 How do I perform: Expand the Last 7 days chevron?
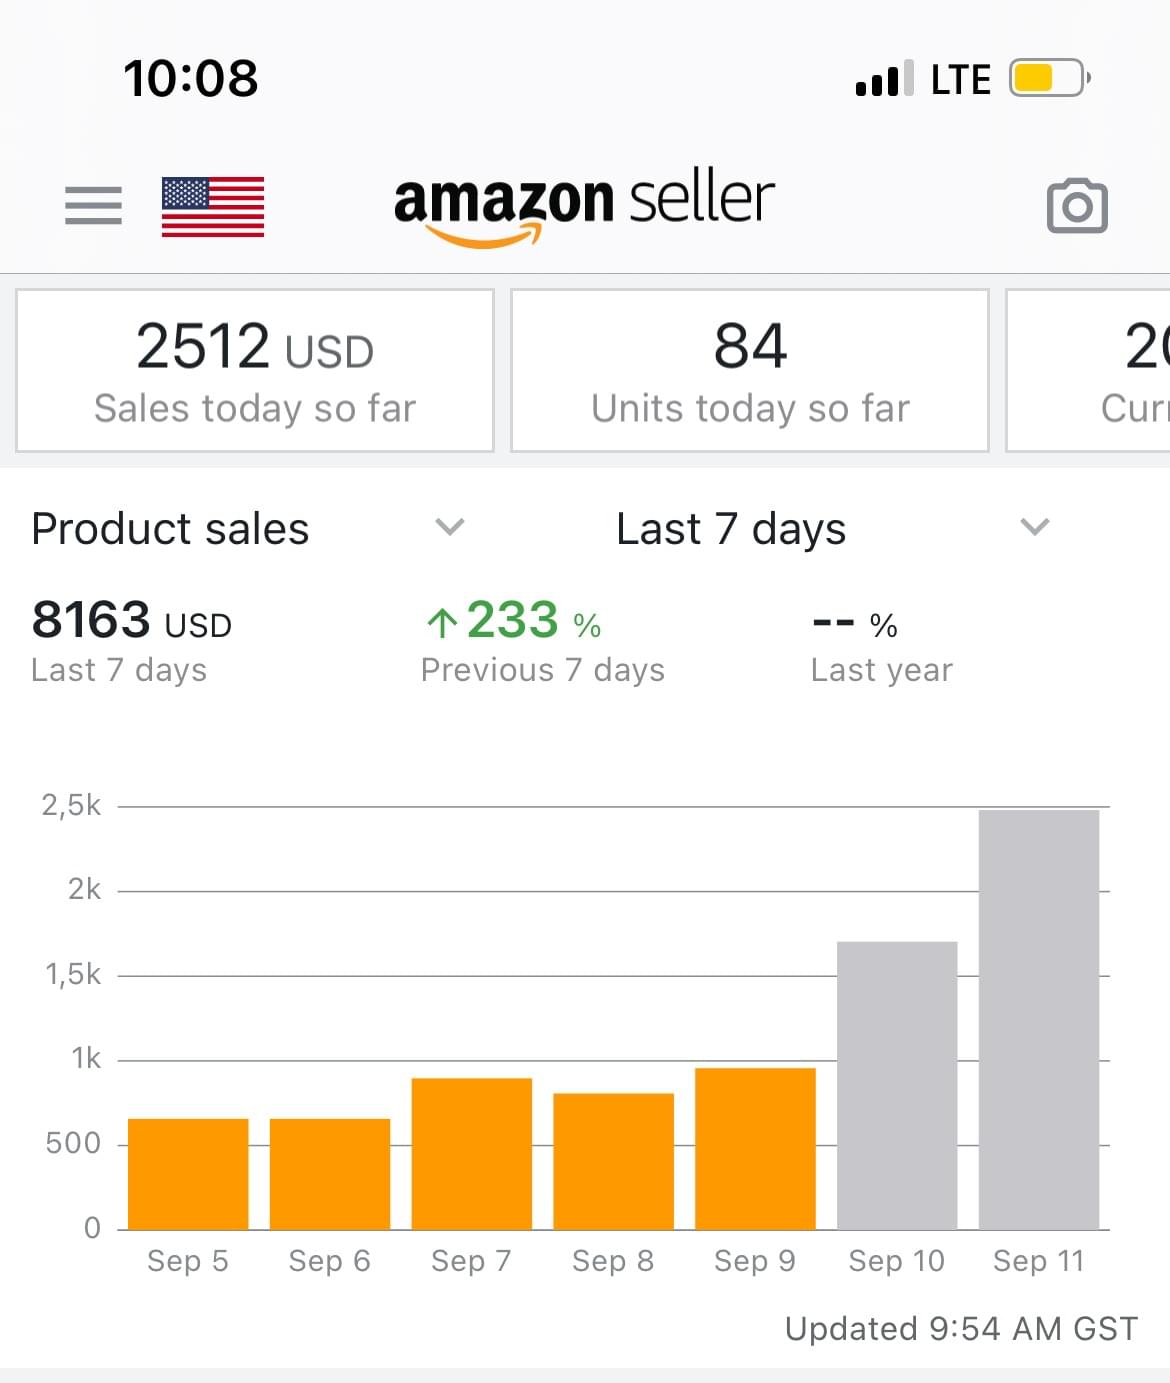click(x=1034, y=526)
